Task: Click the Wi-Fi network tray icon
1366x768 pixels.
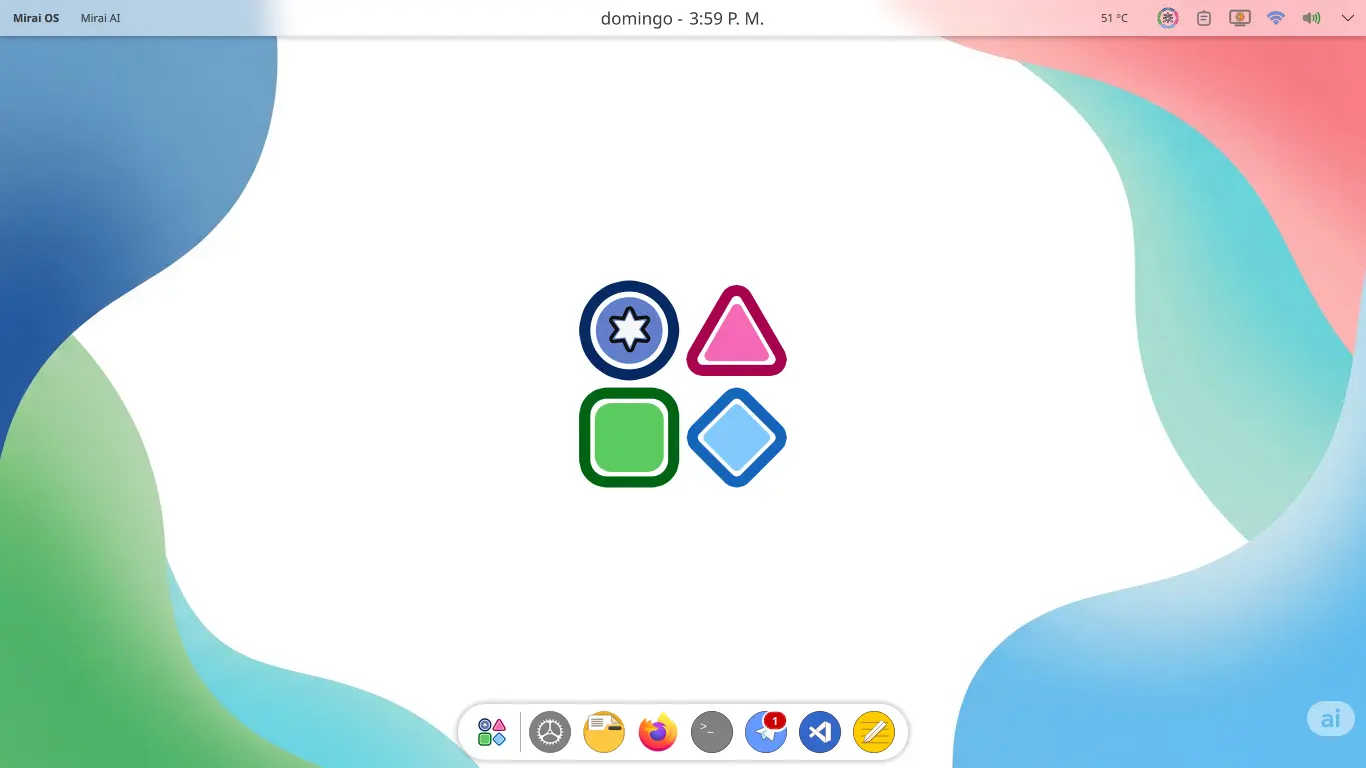Action: (x=1275, y=18)
